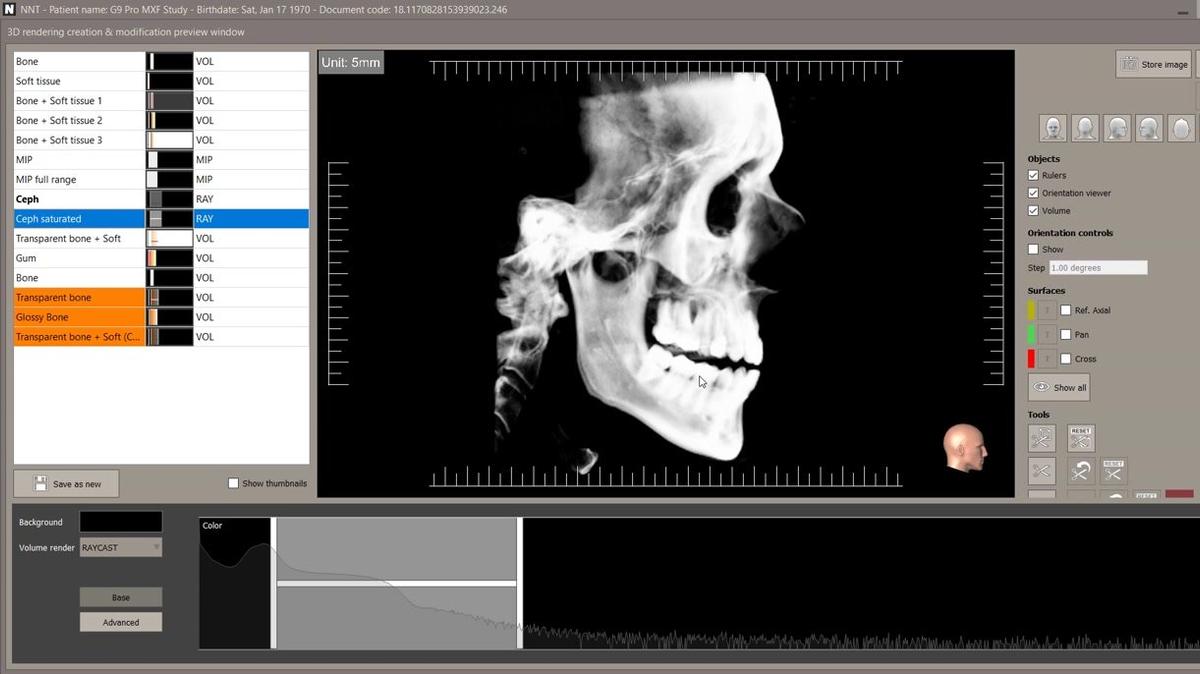Open the Background color swatch
This screenshot has height=674, width=1200.
click(x=120, y=522)
